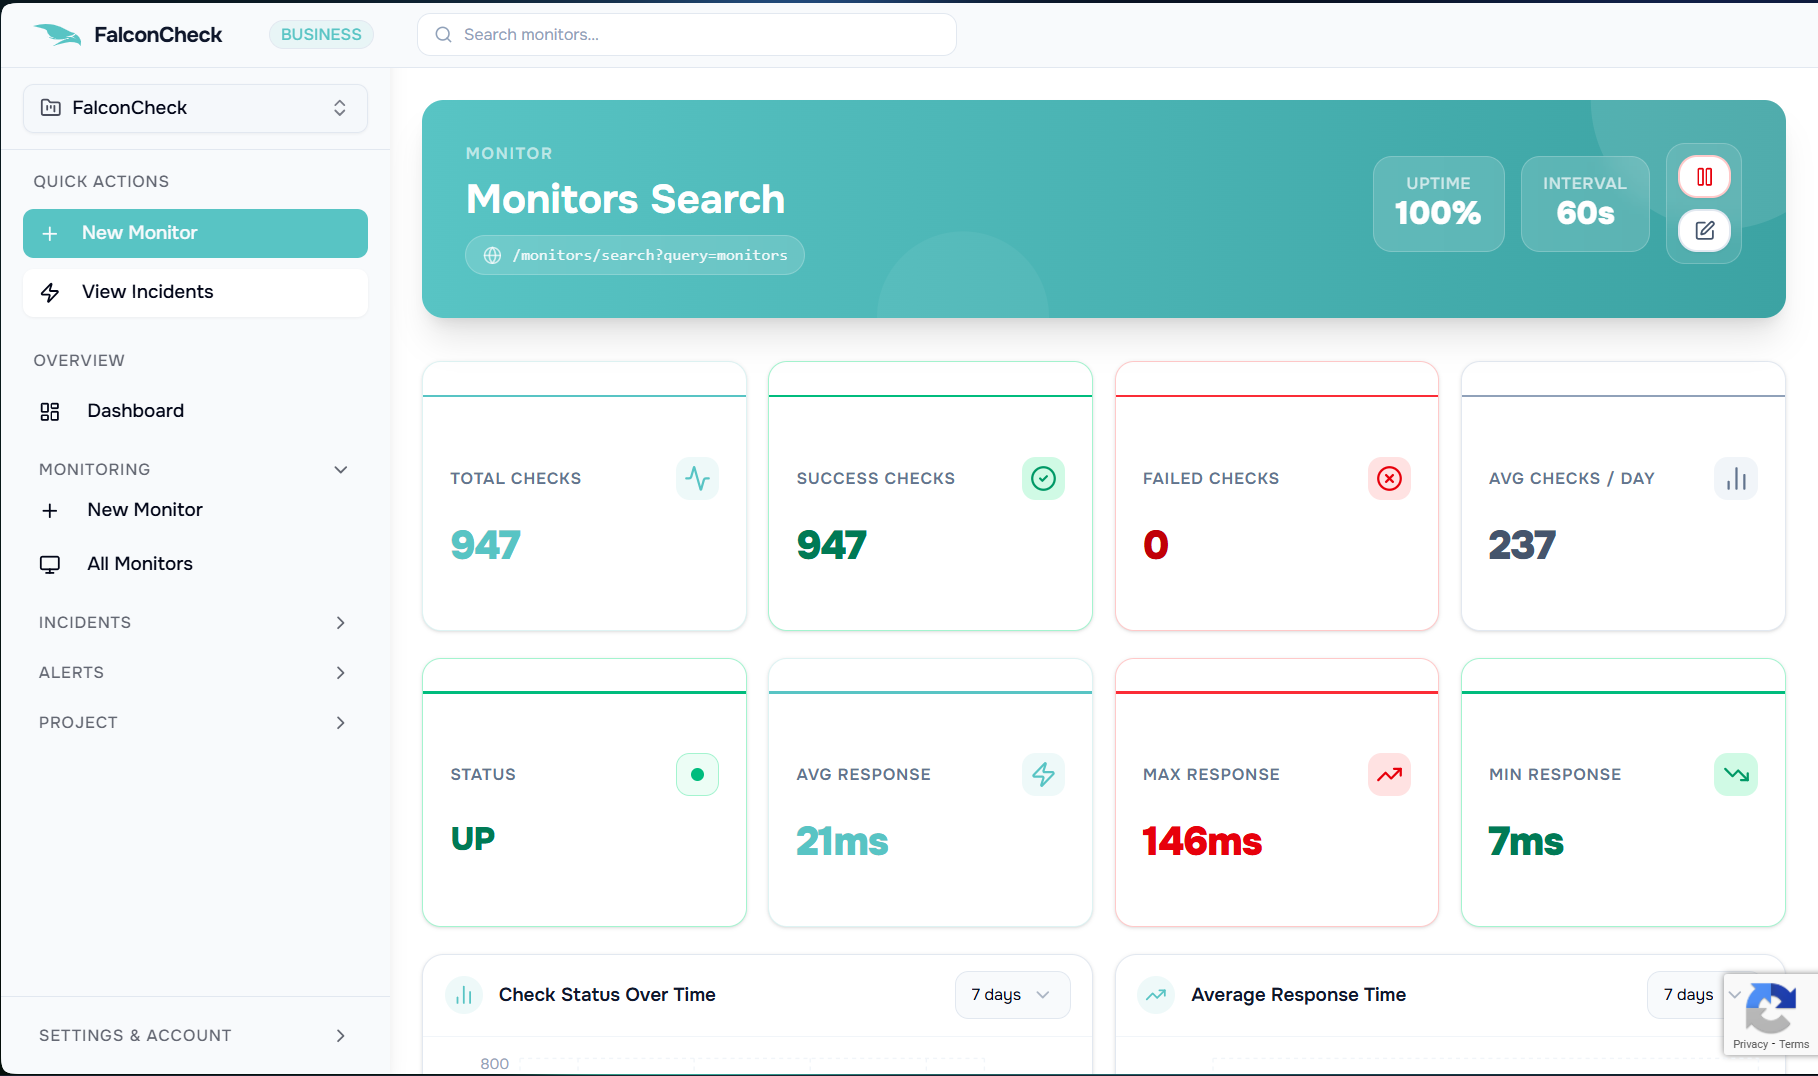Image resolution: width=1818 pixels, height=1076 pixels.
Task: Click the View Incidents quick action button
Action: [x=195, y=292]
